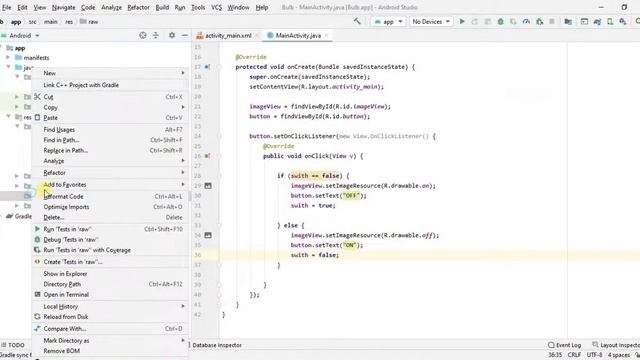640x360 pixels.
Task: Click the Cut scissors icon in context menu
Action: (x=37, y=97)
